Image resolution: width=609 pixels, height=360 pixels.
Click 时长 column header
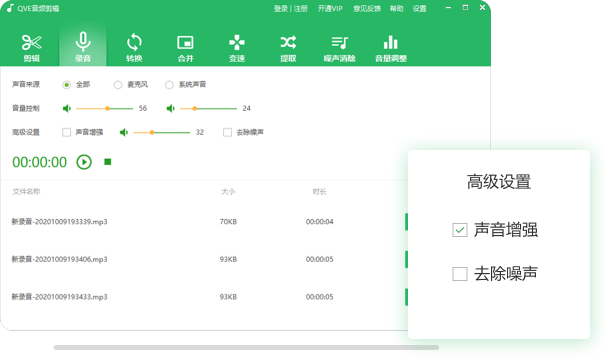[319, 191]
